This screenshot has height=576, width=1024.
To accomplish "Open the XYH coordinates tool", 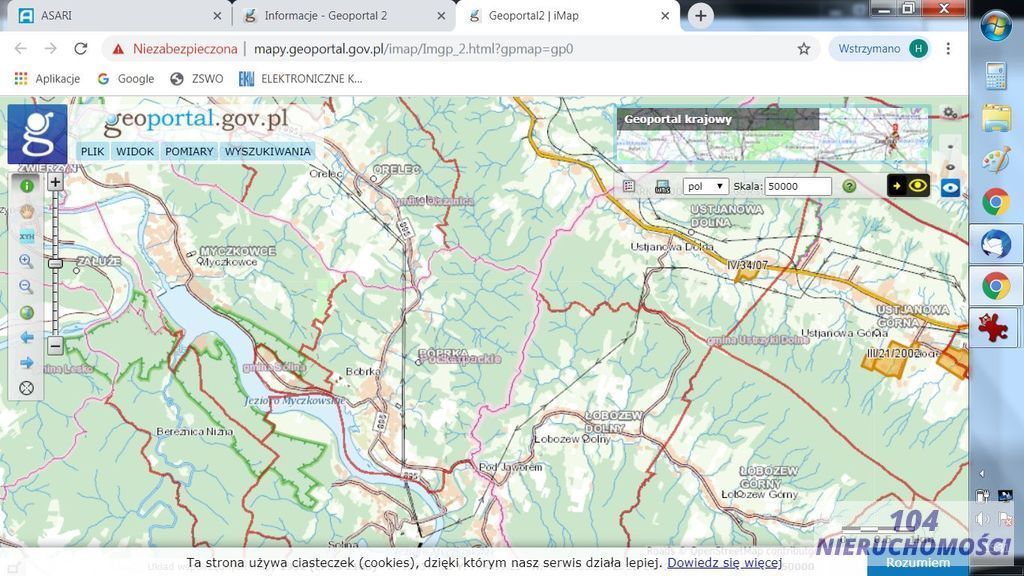I will 27,236.
